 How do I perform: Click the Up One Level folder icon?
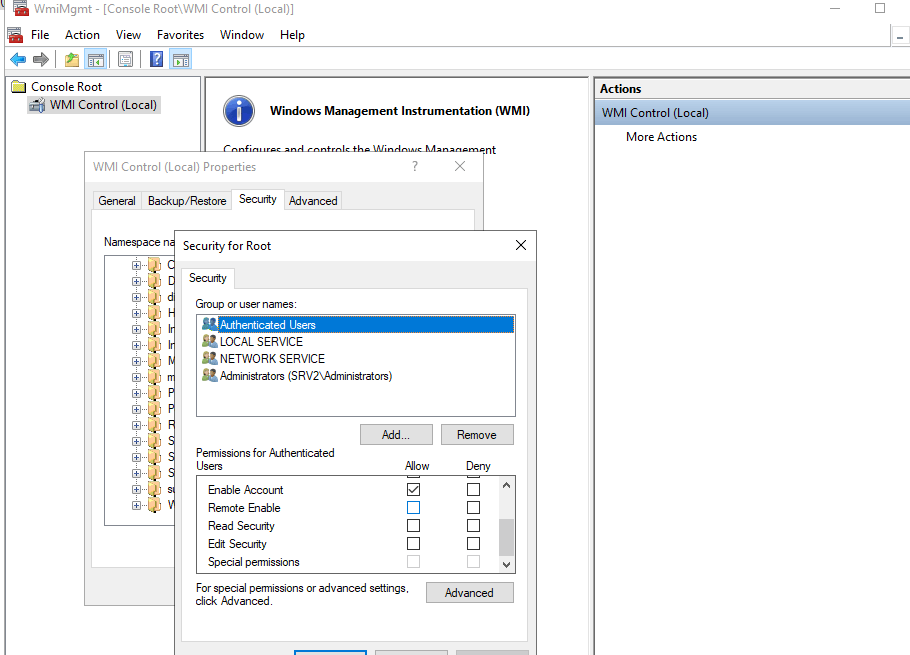click(72, 59)
